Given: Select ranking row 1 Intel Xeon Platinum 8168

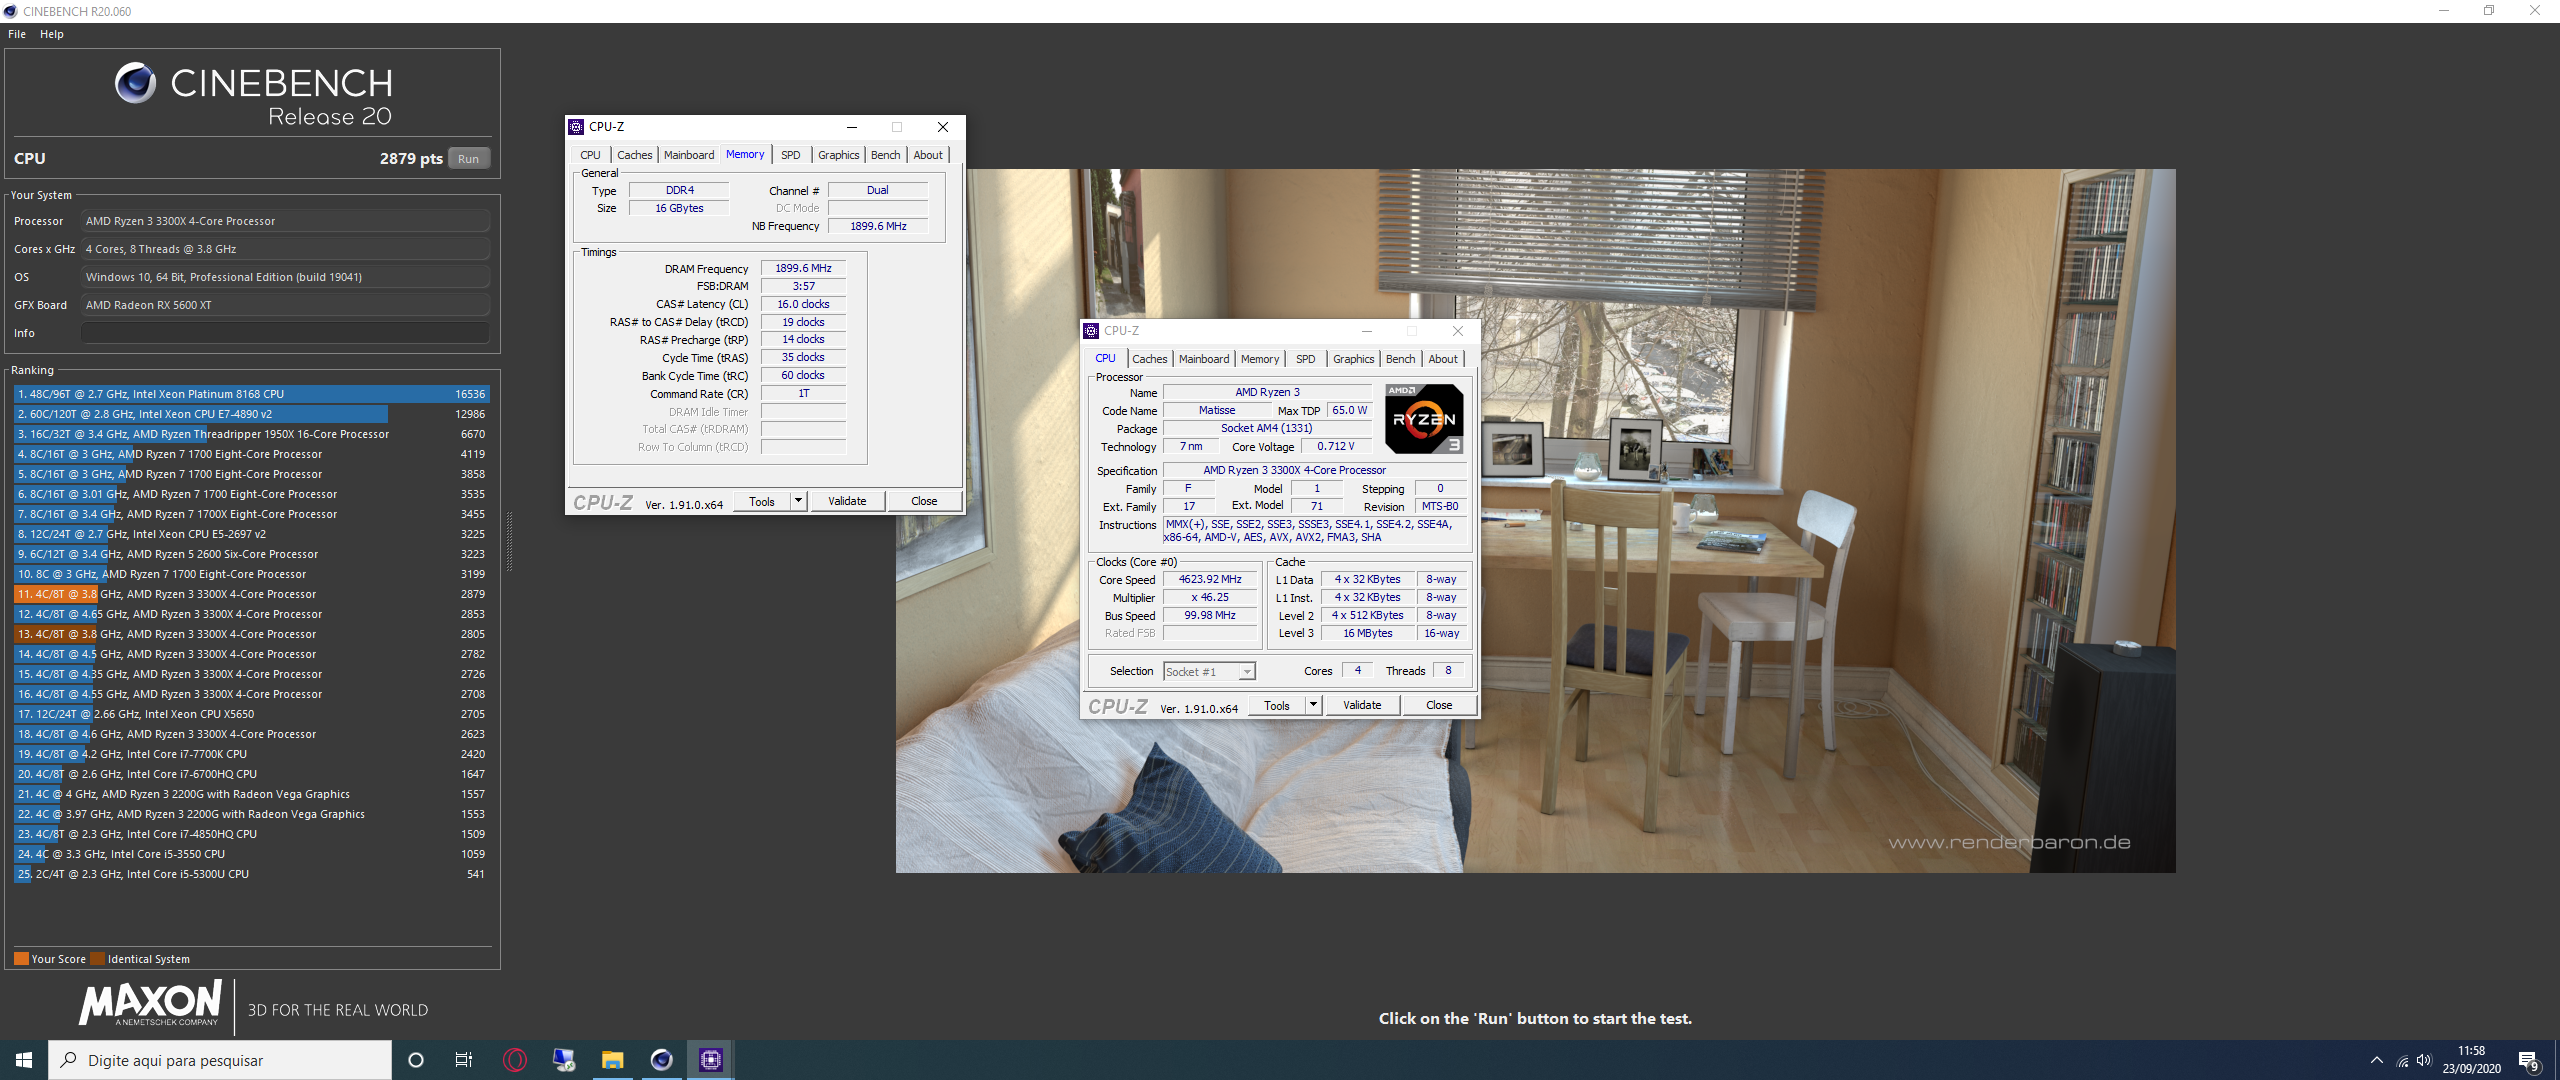Looking at the screenshot, I should (250, 394).
